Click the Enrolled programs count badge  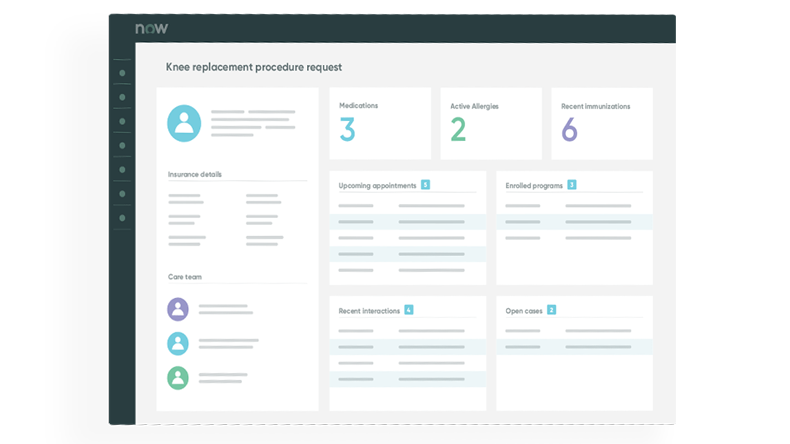point(571,185)
